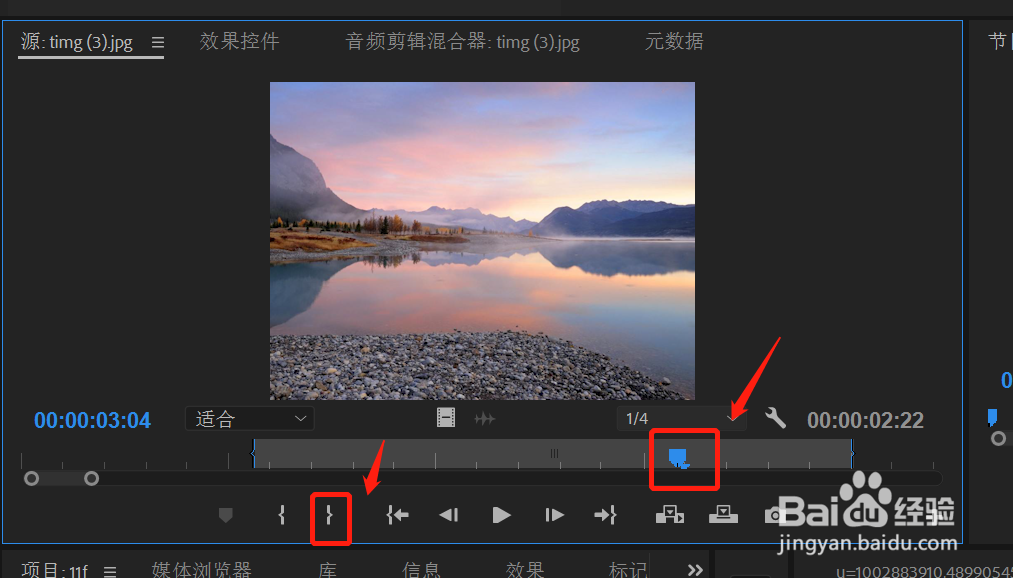This screenshot has width=1013, height=578.
Task: Set a Mark In point
Action: pos(280,515)
